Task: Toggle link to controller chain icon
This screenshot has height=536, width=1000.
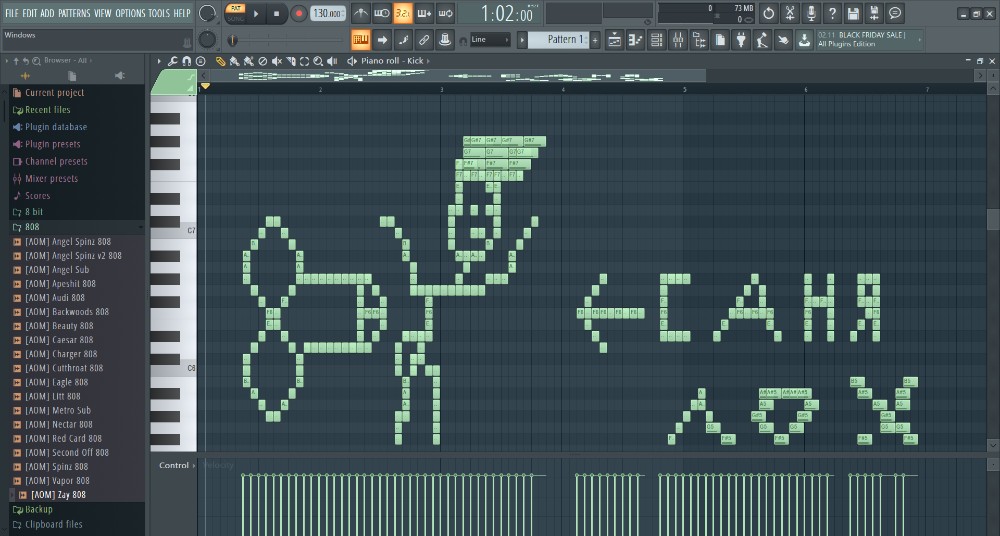Action: tap(423, 40)
